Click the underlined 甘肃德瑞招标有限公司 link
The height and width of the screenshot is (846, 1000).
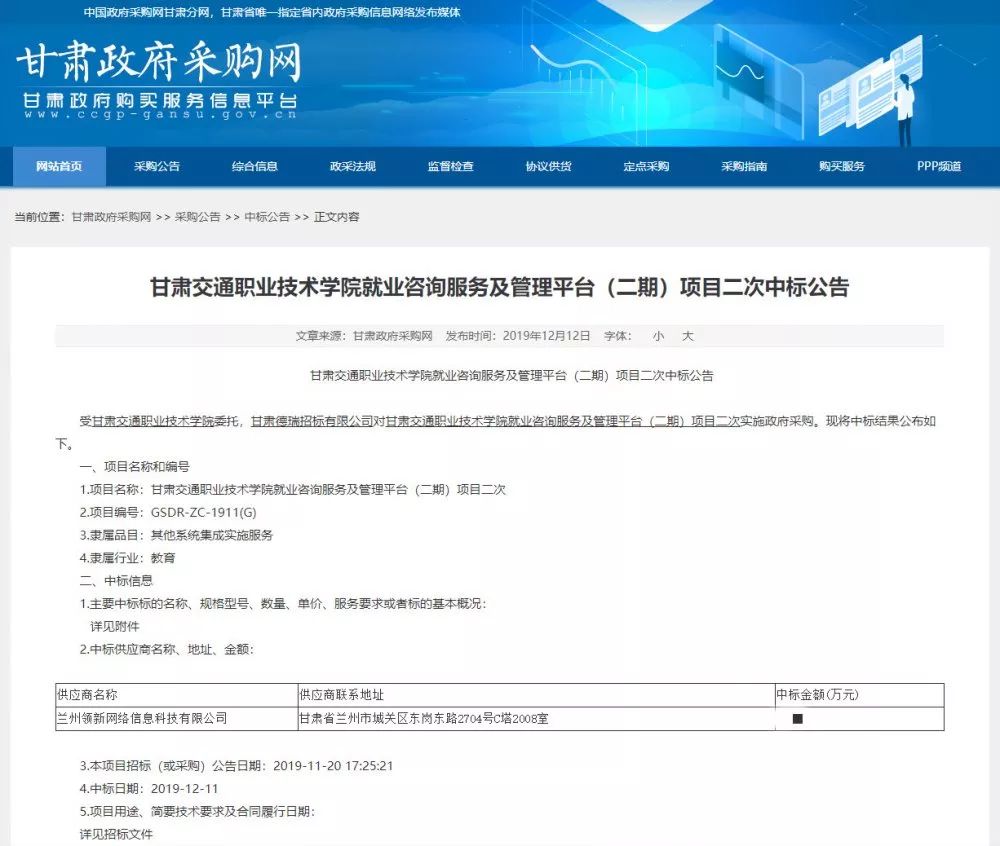311,422
